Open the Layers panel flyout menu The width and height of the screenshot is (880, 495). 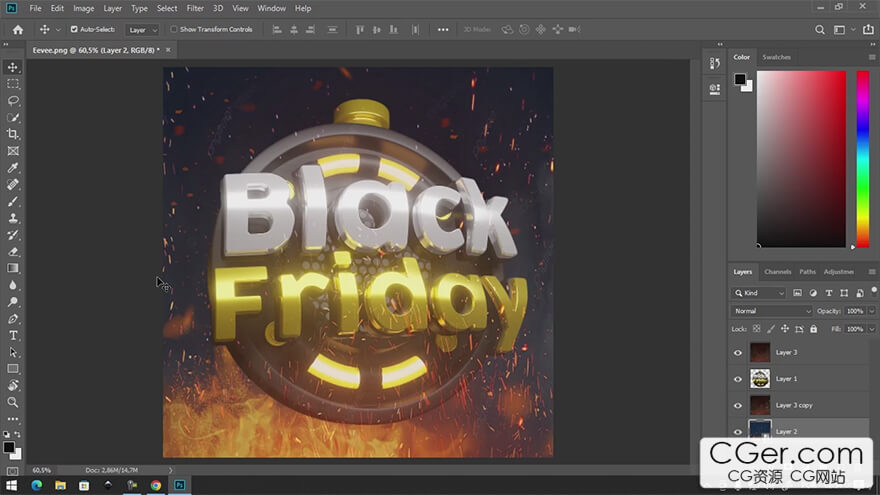pos(872,272)
